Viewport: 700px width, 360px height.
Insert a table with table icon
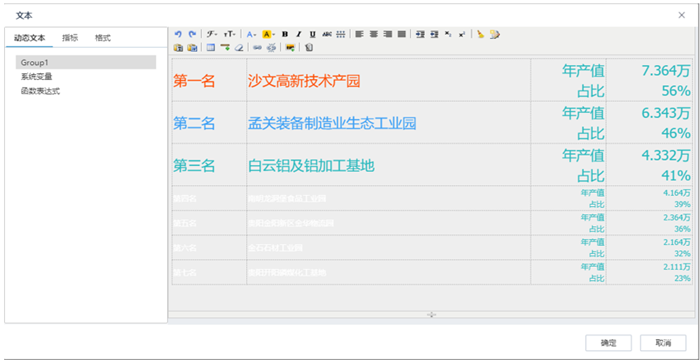click(211, 47)
